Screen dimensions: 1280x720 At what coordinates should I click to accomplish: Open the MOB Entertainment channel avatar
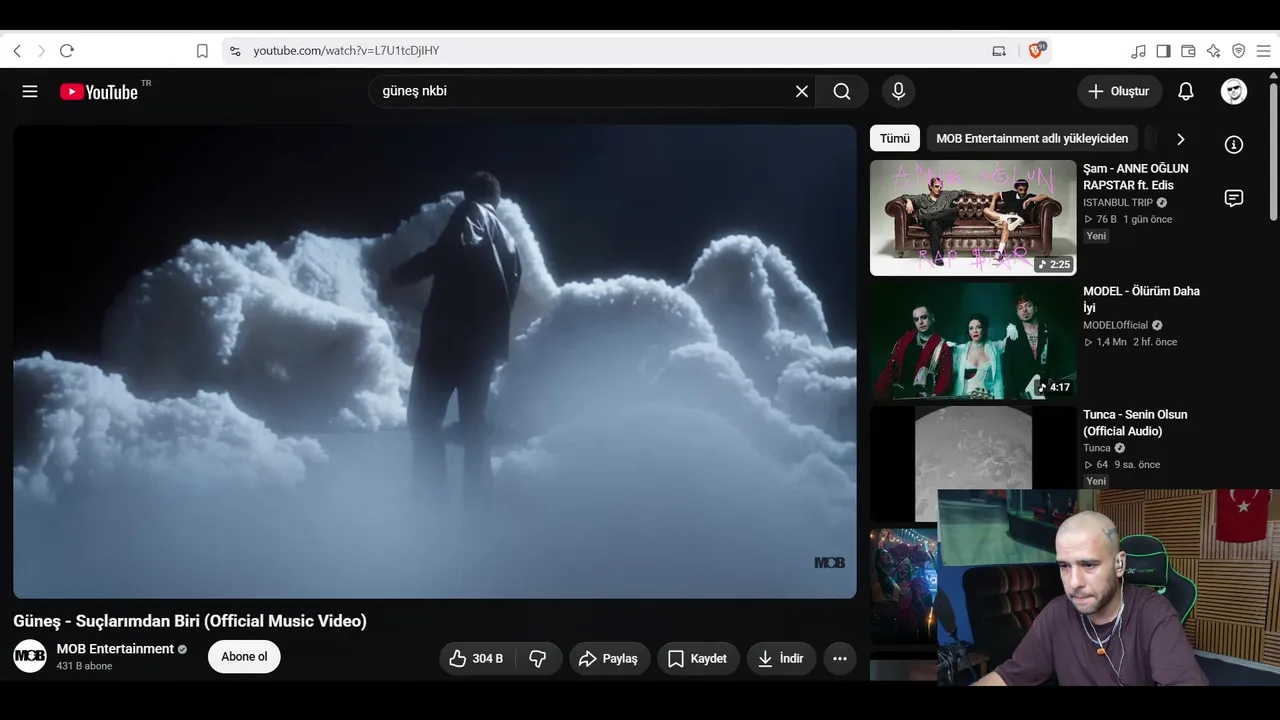coord(30,656)
